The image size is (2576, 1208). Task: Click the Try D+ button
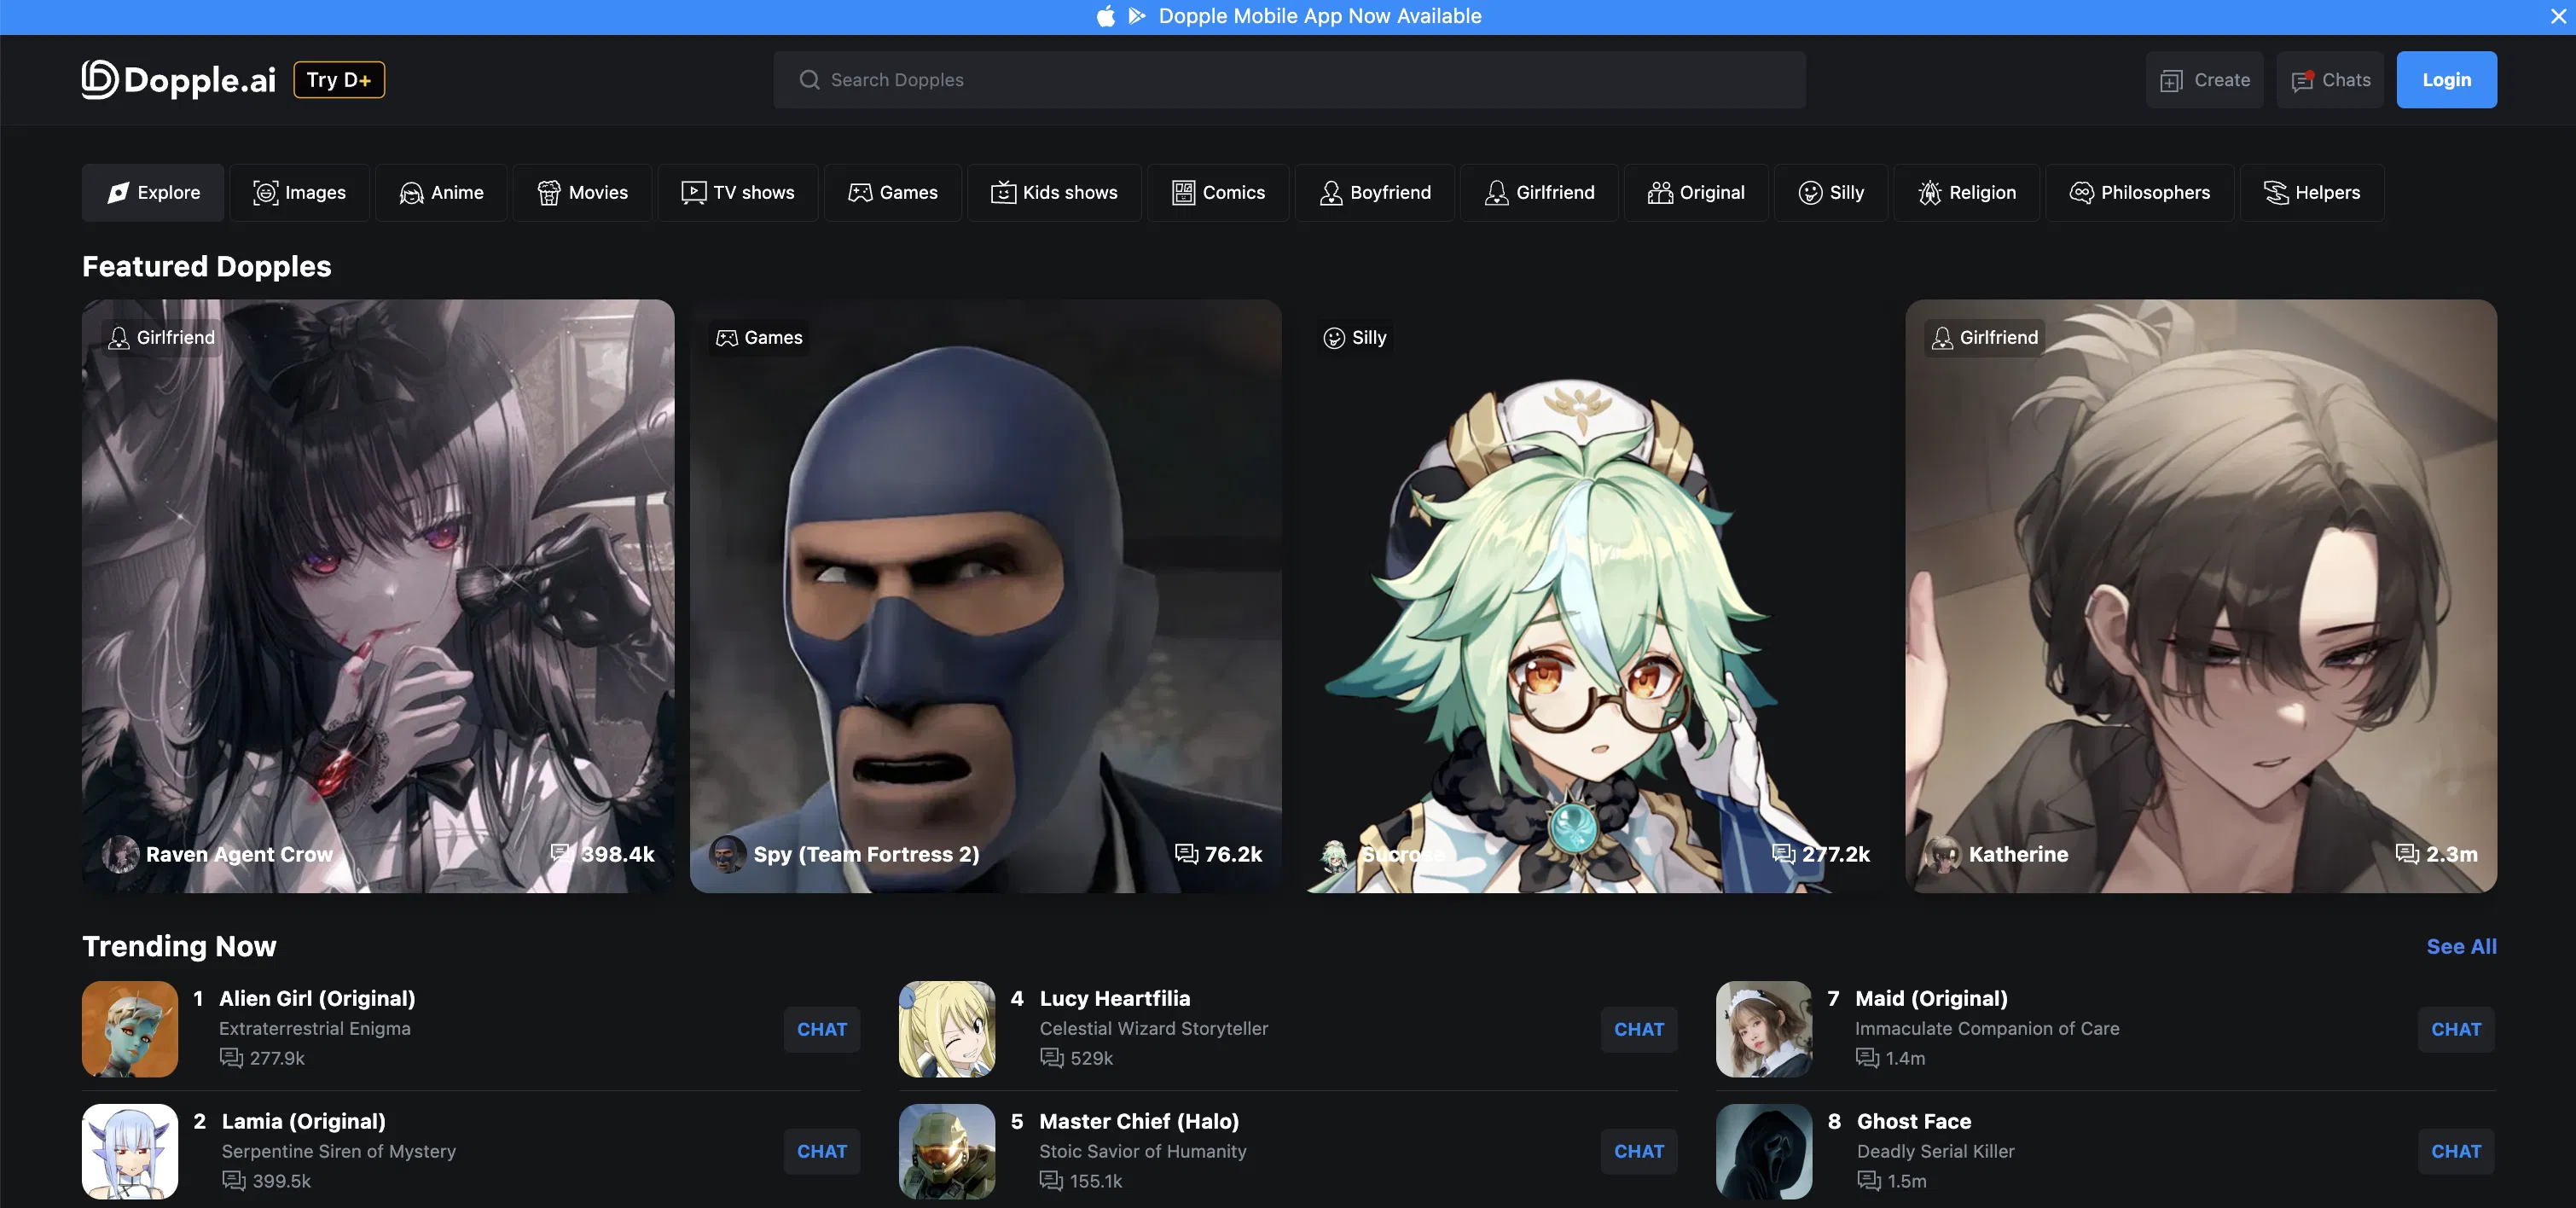coord(339,80)
